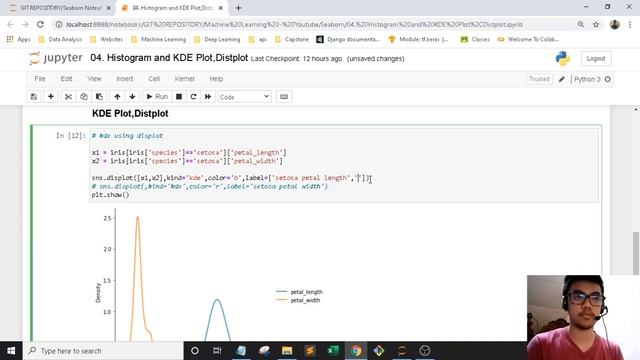Reload the current page
Screen dimensions: 640x360
[40, 24]
